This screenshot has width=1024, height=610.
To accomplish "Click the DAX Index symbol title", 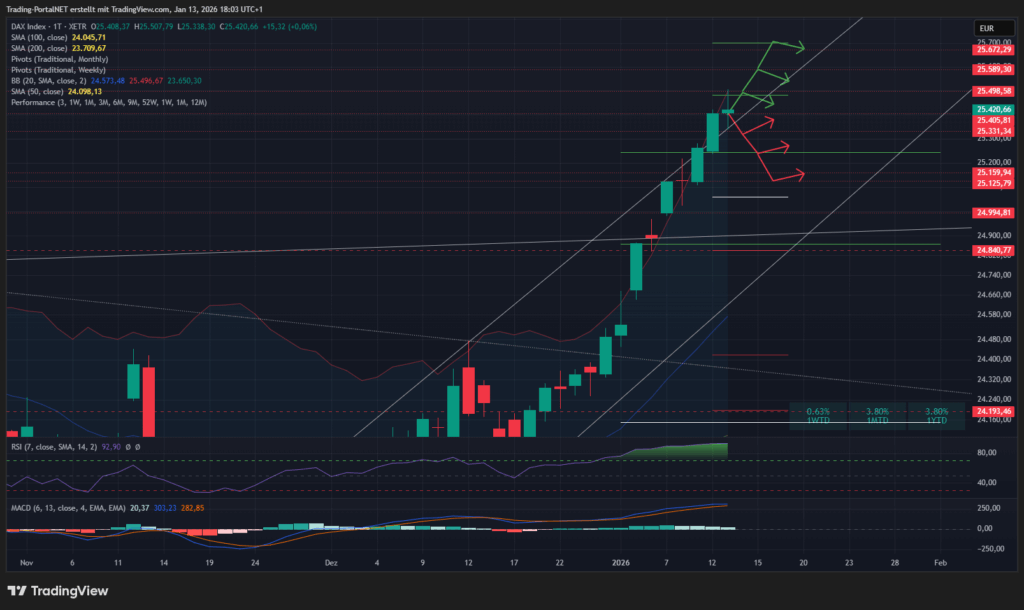I will click(x=30, y=26).
